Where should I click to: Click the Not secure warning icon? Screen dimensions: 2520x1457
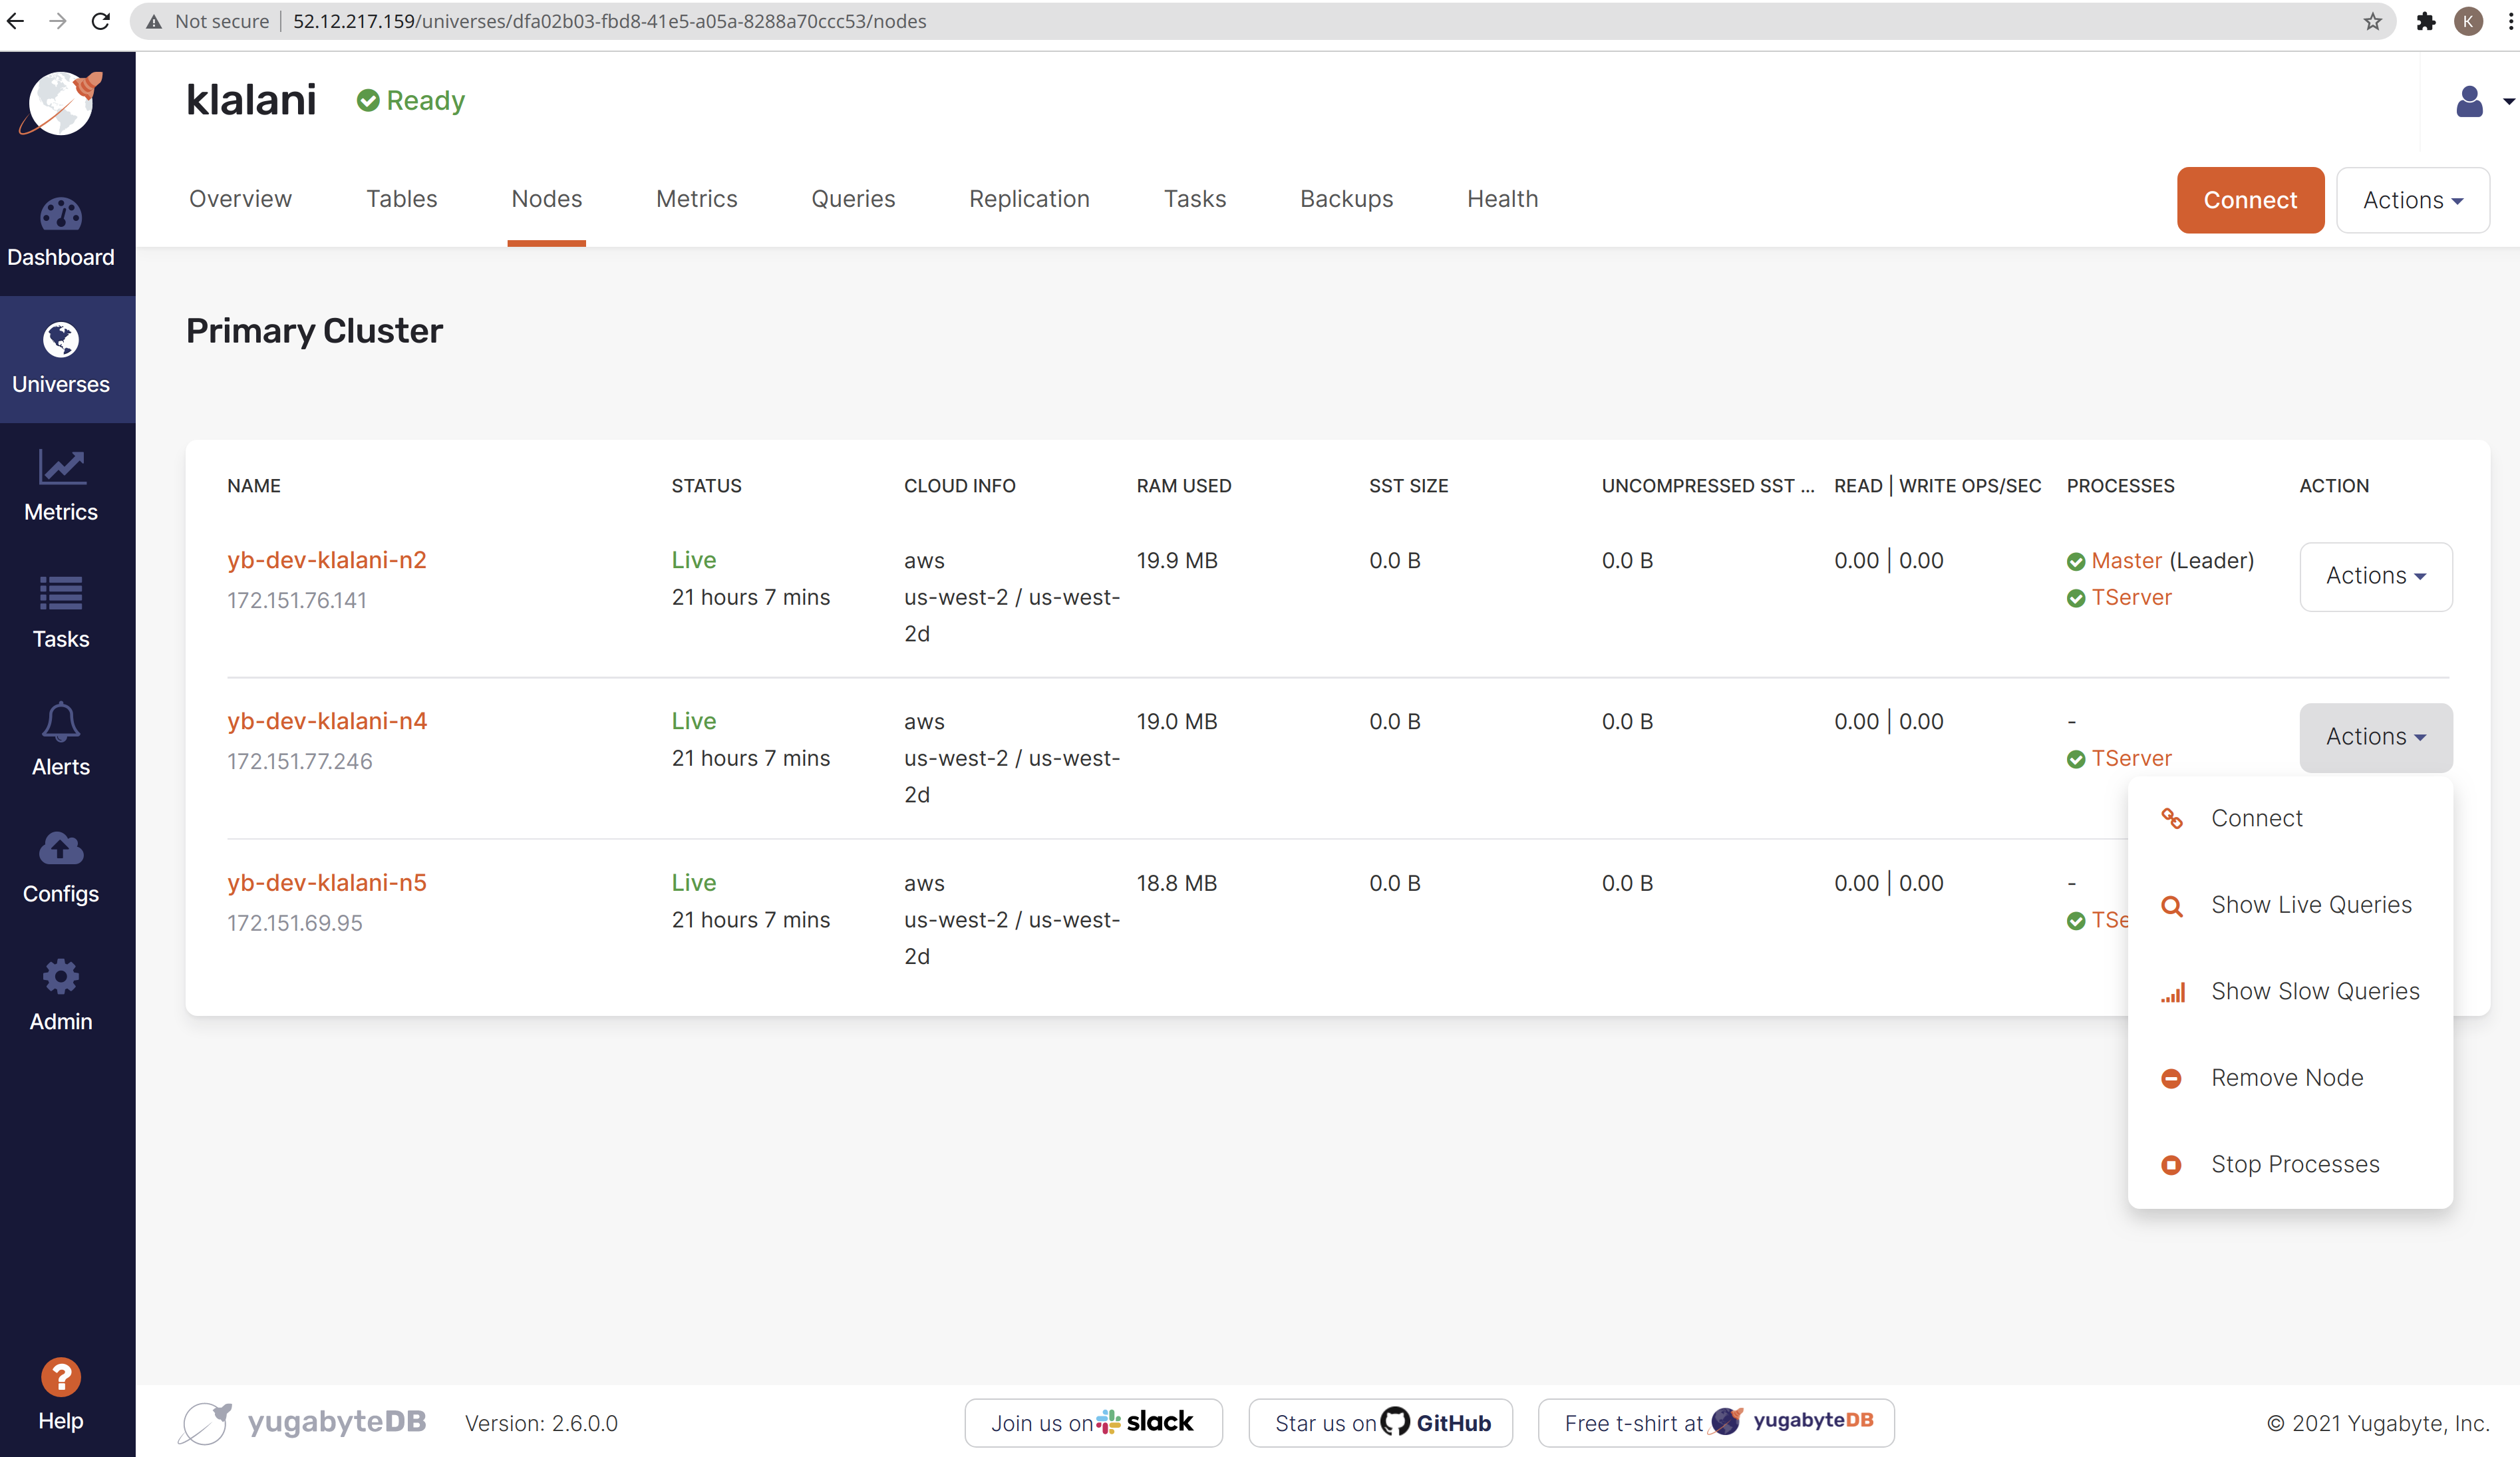153,21
